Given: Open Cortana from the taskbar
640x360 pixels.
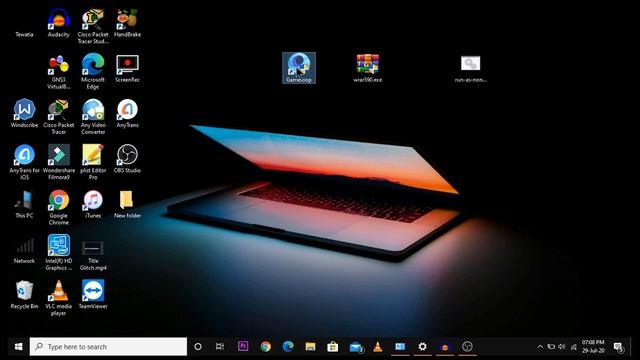Looking at the screenshot, I should pyautogui.click(x=198, y=347).
